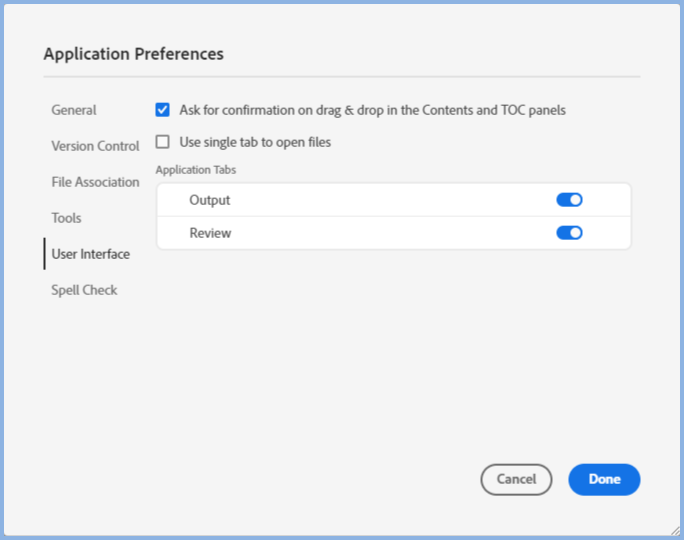Click the dialog resize grip corner

[x=675, y=531]
